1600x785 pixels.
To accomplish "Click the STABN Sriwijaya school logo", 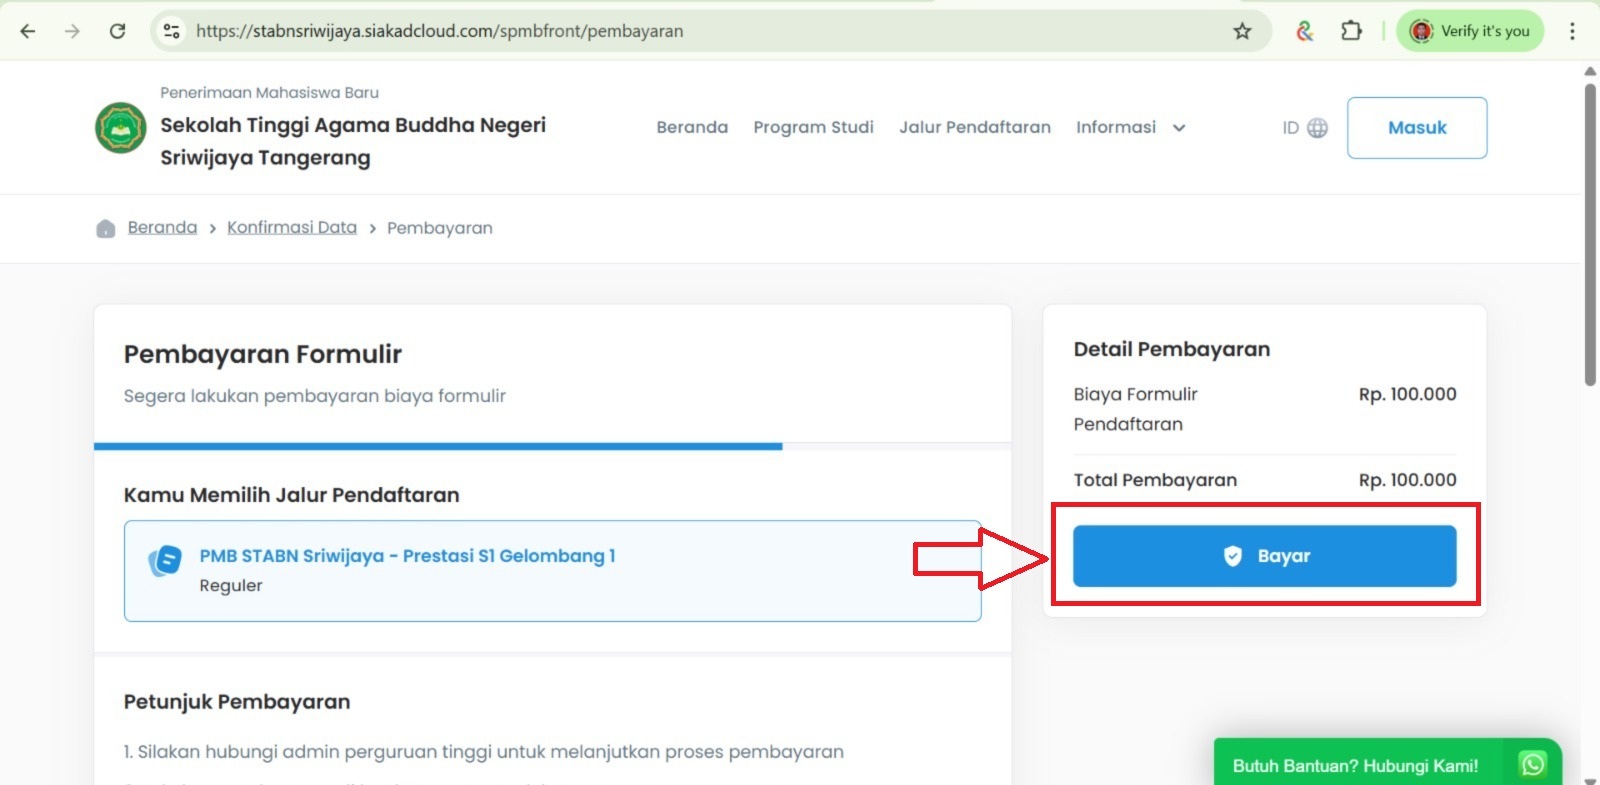I will click(x=121, y=128).
